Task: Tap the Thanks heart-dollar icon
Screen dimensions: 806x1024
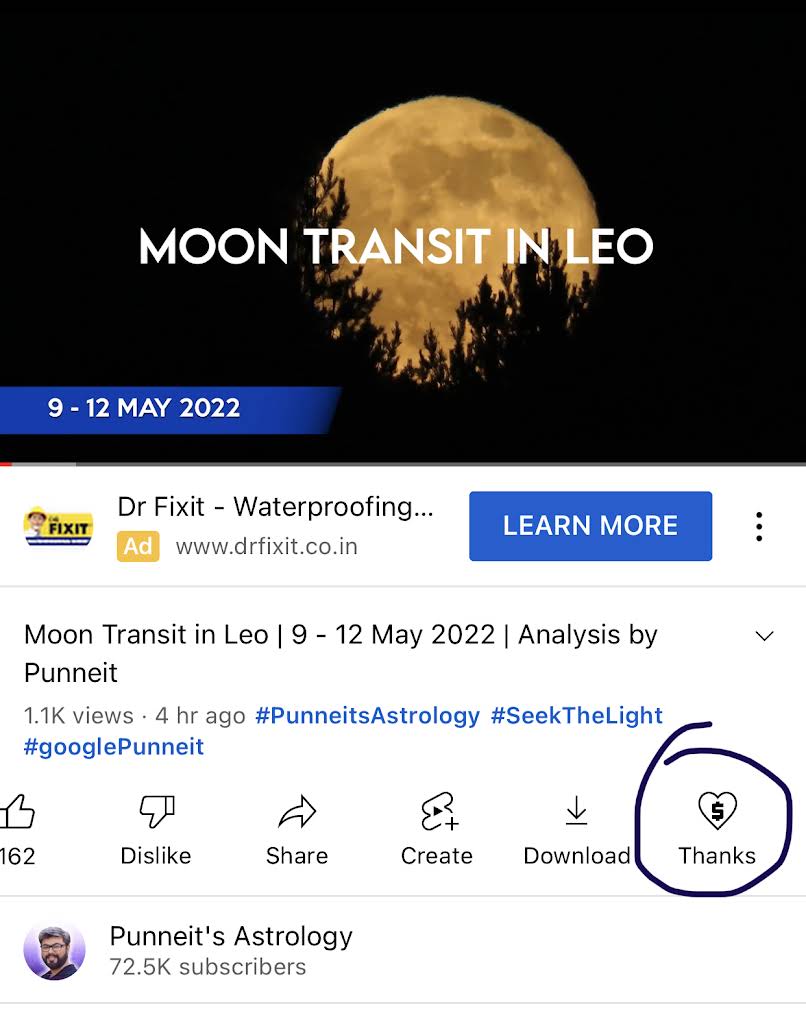Action: click(x=717, y=811)
